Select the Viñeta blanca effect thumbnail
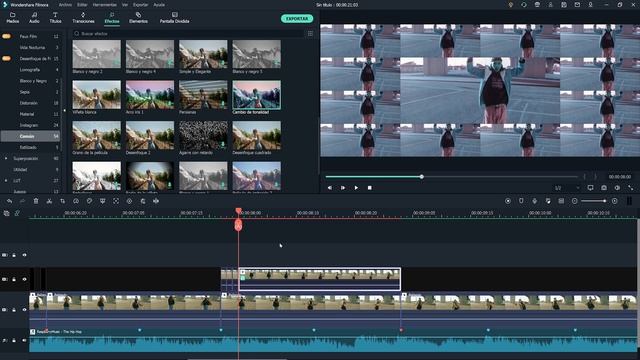 [x=96, y=95]
